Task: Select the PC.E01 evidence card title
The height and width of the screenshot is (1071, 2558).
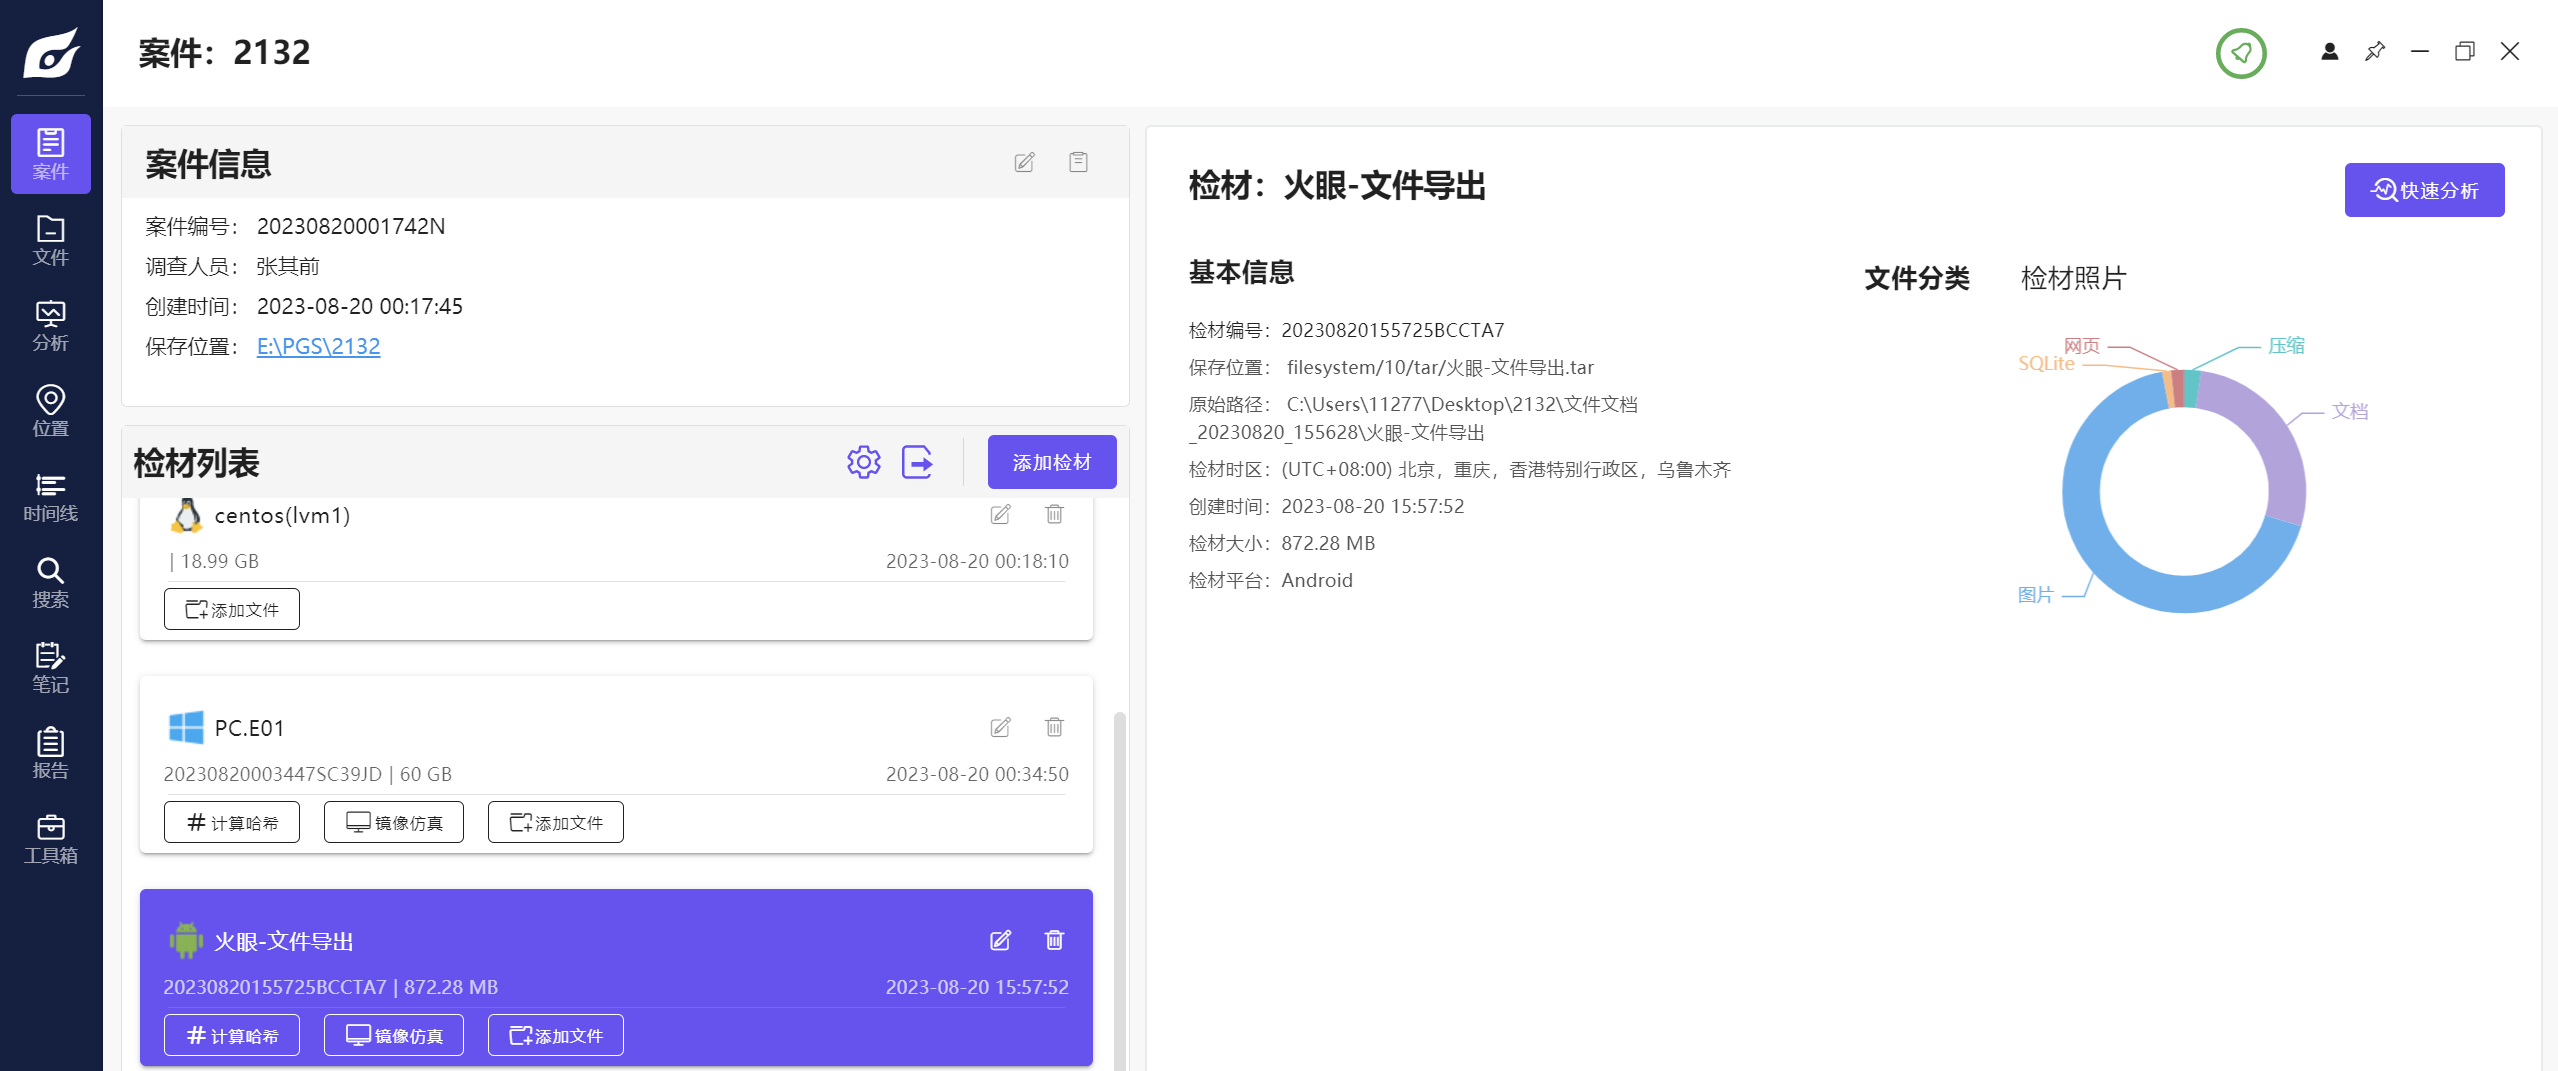Action: pos(250,728)
